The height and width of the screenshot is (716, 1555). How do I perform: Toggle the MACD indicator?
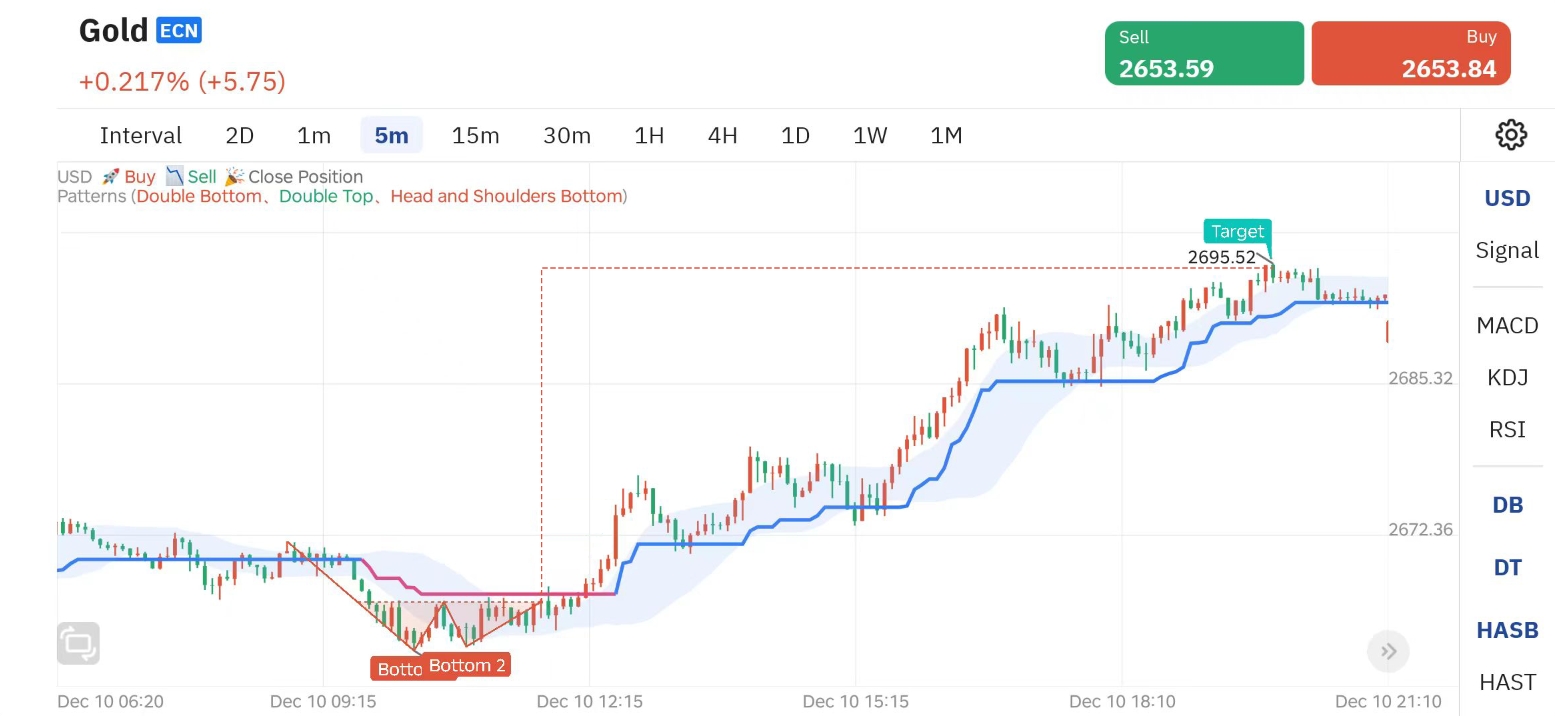(x=1507, y=325)
